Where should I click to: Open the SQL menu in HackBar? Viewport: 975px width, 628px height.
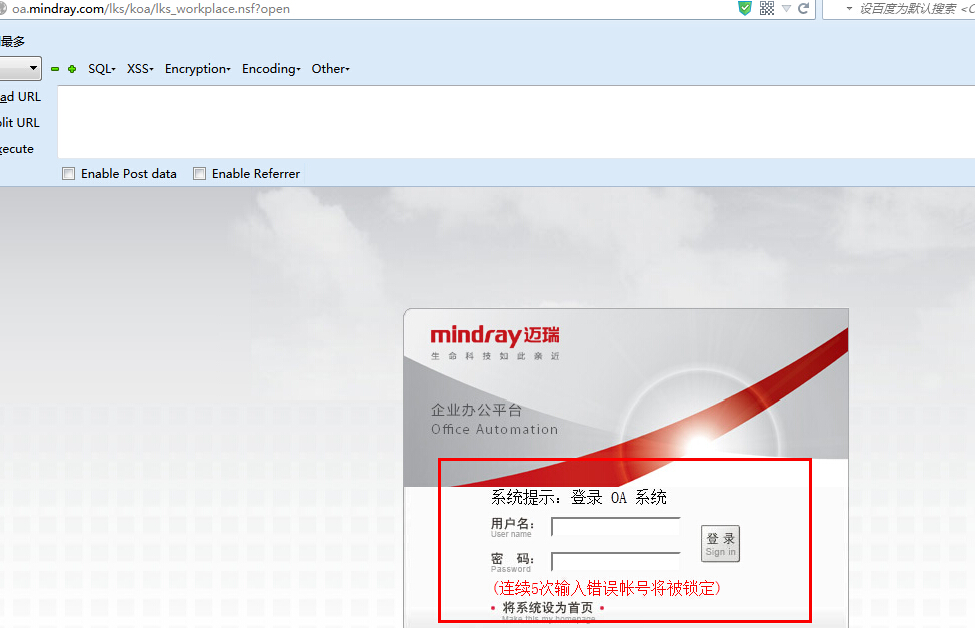click(102, 69)
